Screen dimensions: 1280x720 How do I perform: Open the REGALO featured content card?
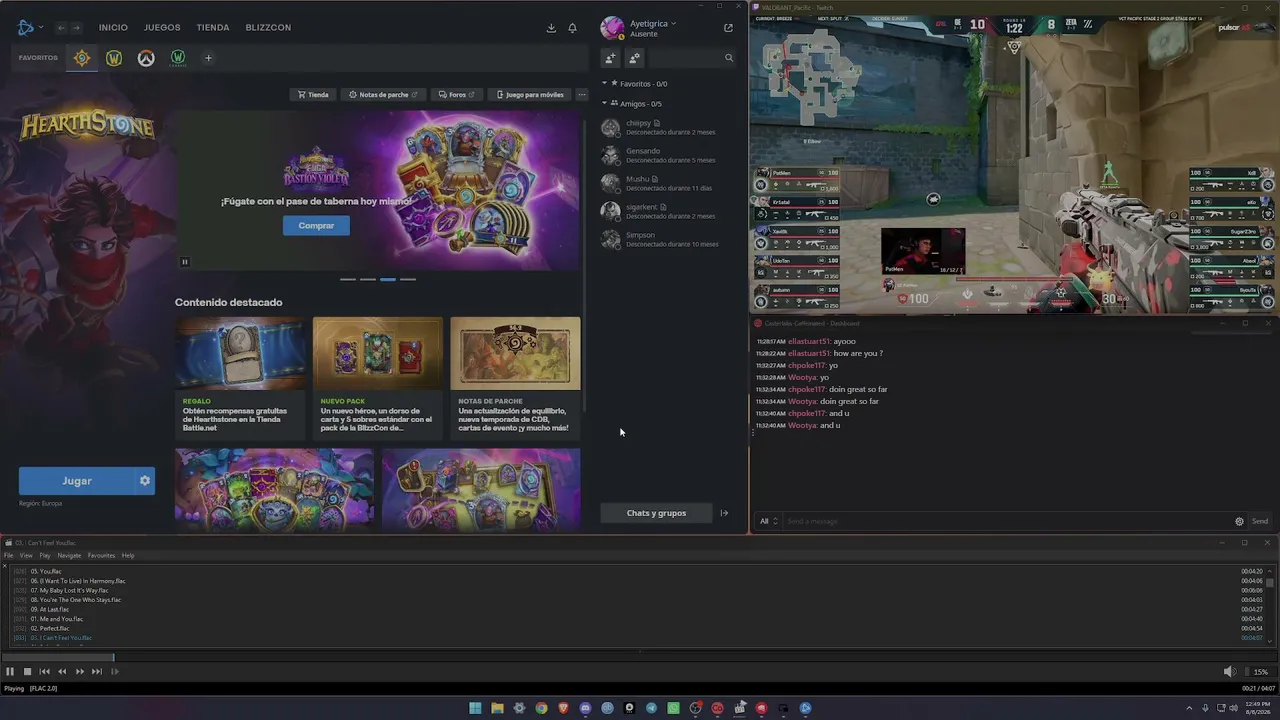click(240, 377)
